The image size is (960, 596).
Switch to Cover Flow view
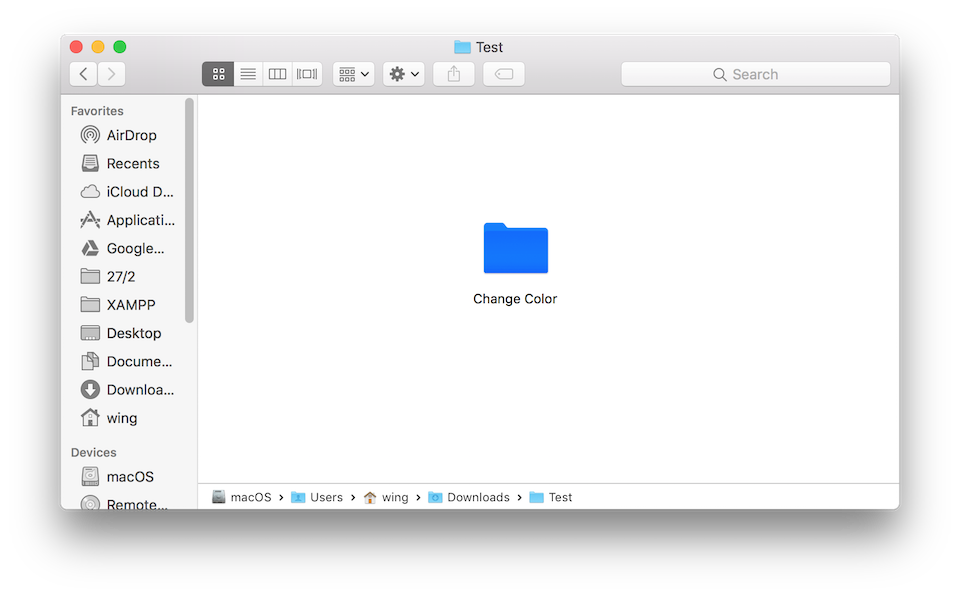[x=306, y=73]
